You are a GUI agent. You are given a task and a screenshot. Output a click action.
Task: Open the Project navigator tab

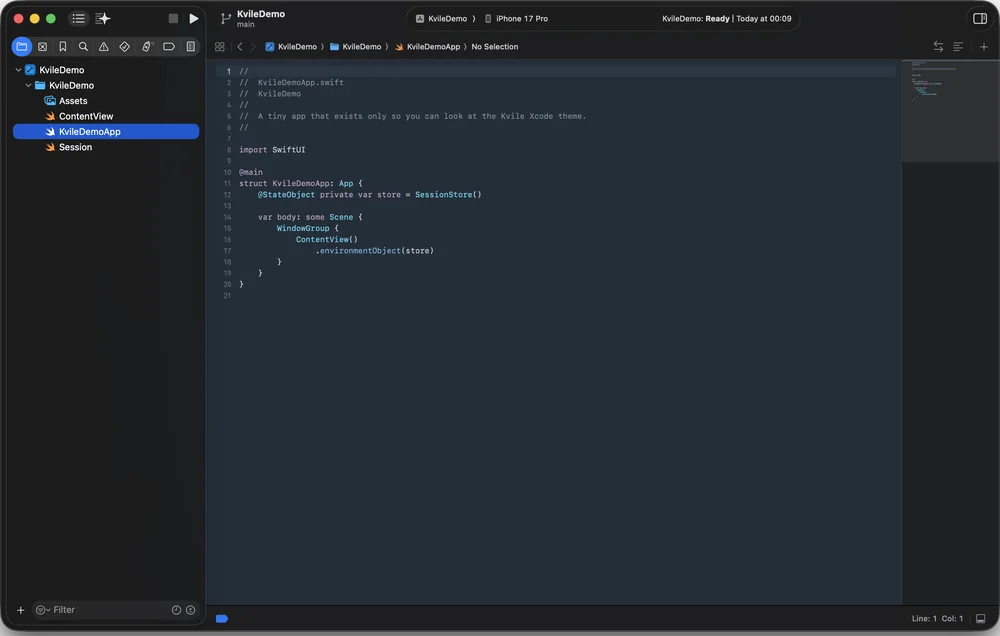(x=22, y=47)
